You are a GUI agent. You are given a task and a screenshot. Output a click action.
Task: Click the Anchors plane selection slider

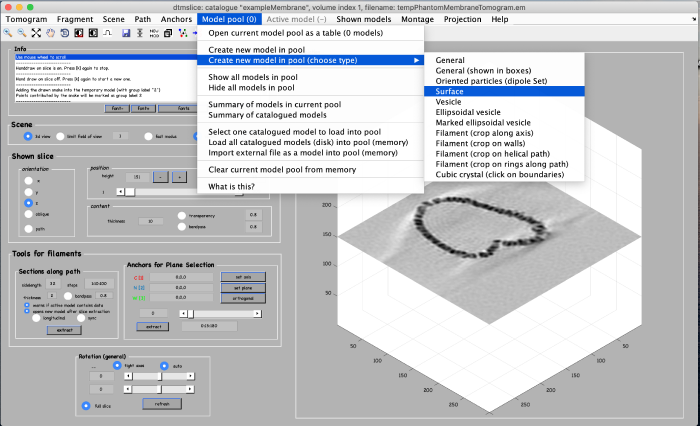point(221,314)
